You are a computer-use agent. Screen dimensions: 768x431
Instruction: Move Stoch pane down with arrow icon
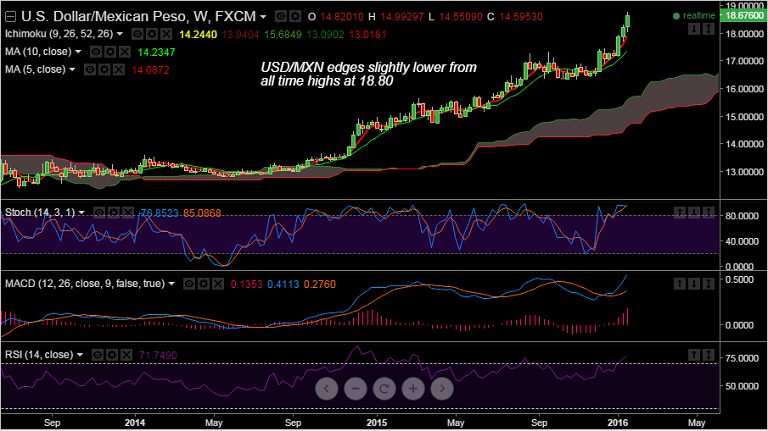[x=694, y=212]
